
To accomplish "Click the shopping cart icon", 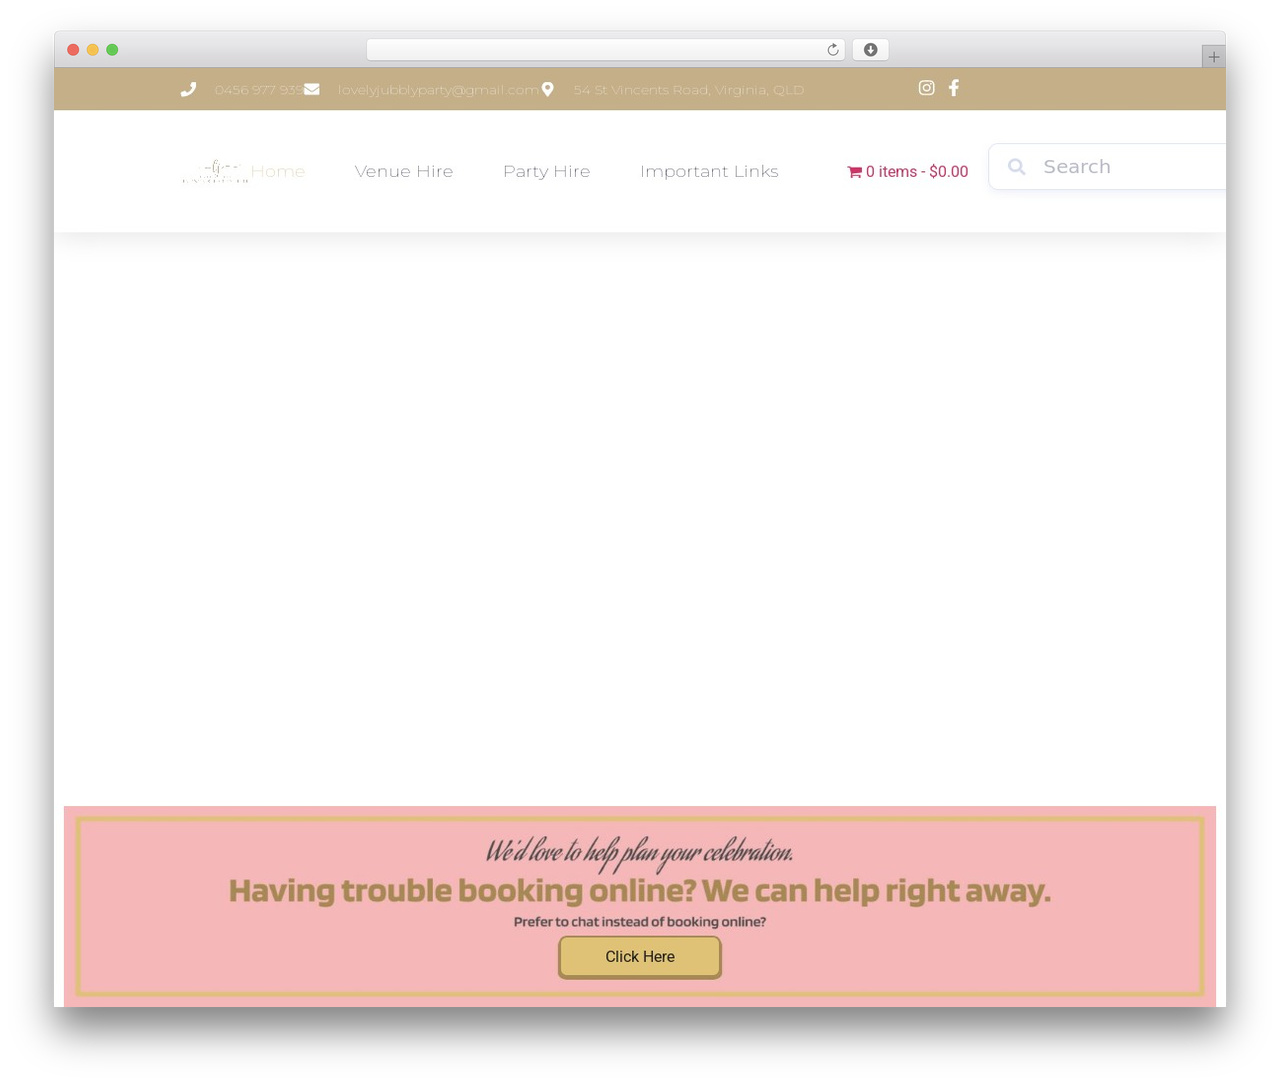I will pyautogui.click(x=855, y=172).
